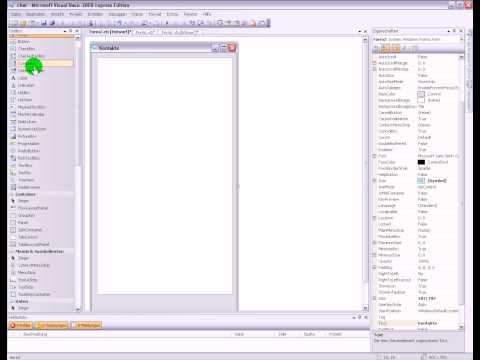Select the TreeView toolbox control
The image size is (480, 360).
[41, 180]
